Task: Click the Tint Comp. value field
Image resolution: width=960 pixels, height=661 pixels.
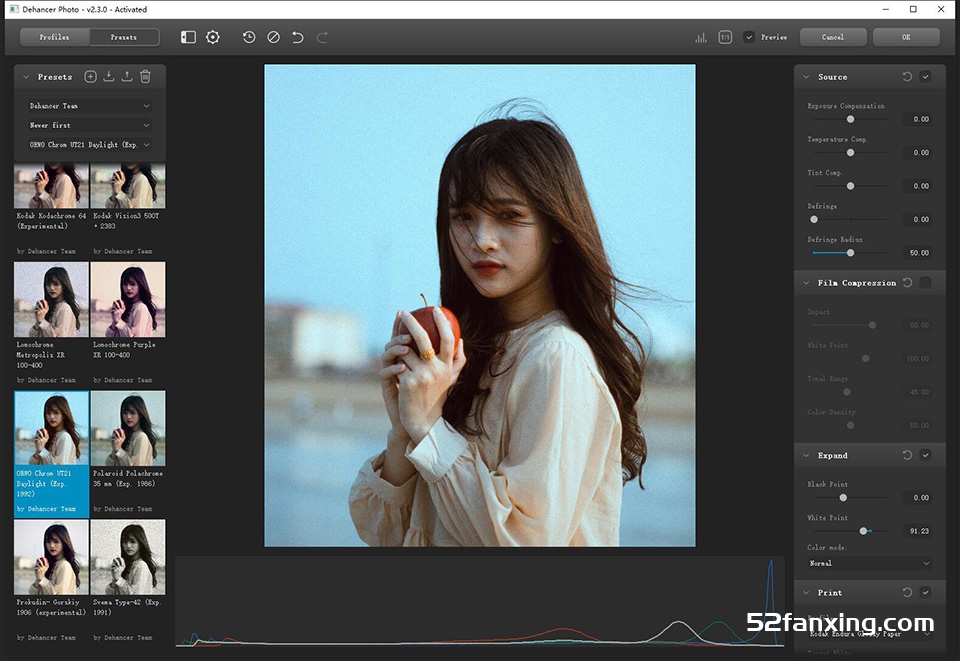Action: [917, 186]
